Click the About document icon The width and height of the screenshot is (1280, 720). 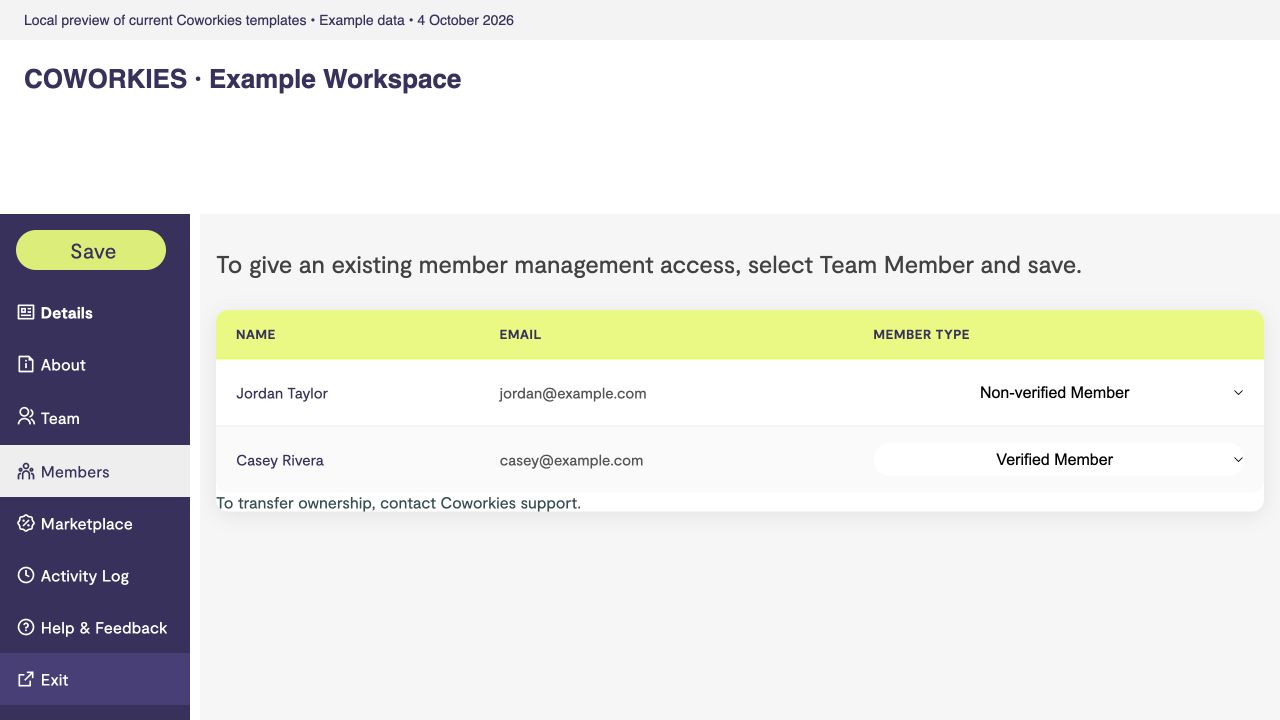click(x=26, y=364)
